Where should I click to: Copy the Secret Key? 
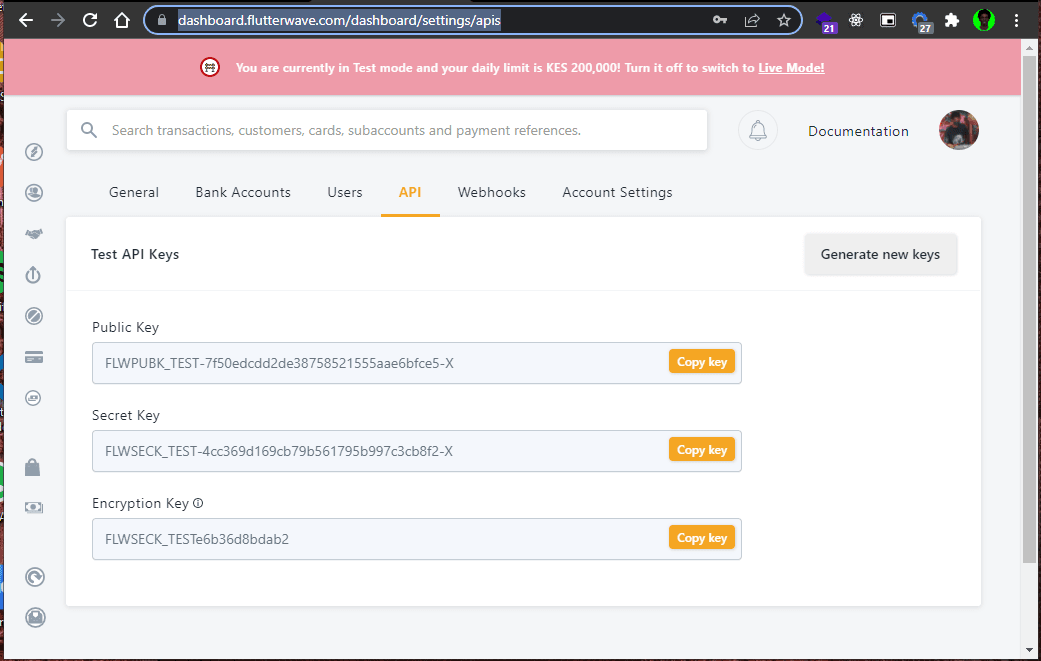702,449
